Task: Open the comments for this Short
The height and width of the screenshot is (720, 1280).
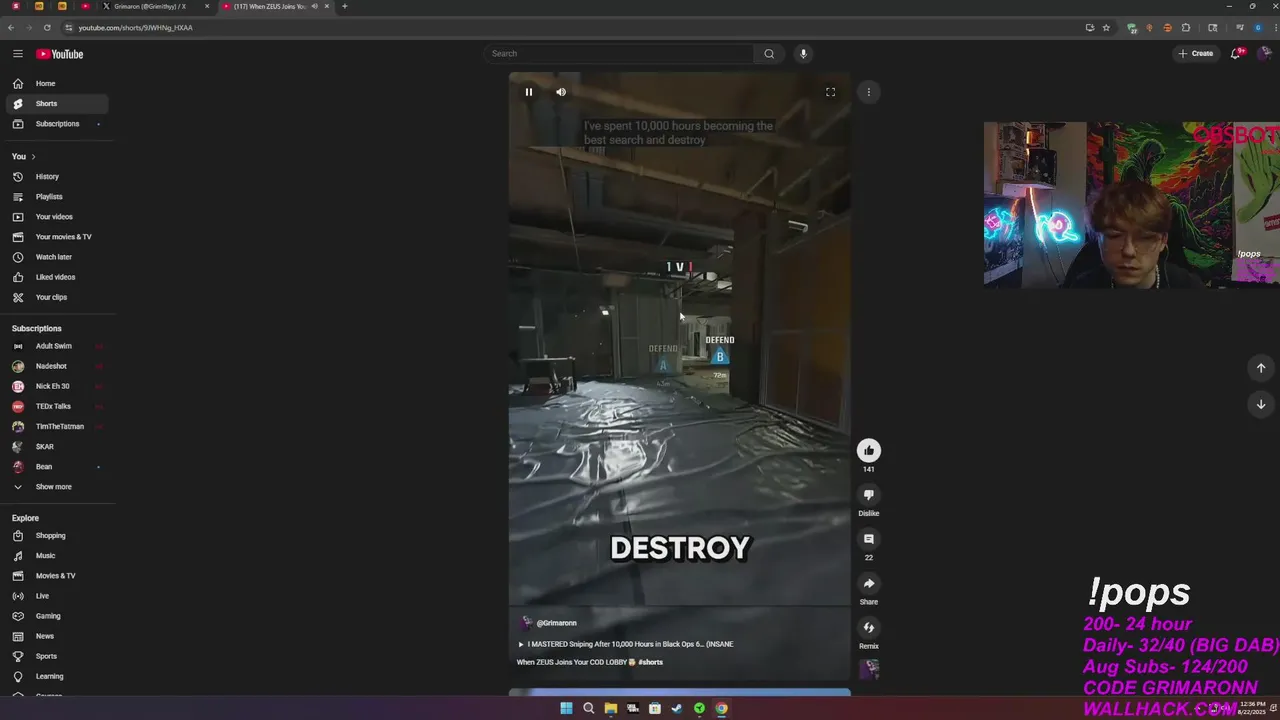Action: 868,539
